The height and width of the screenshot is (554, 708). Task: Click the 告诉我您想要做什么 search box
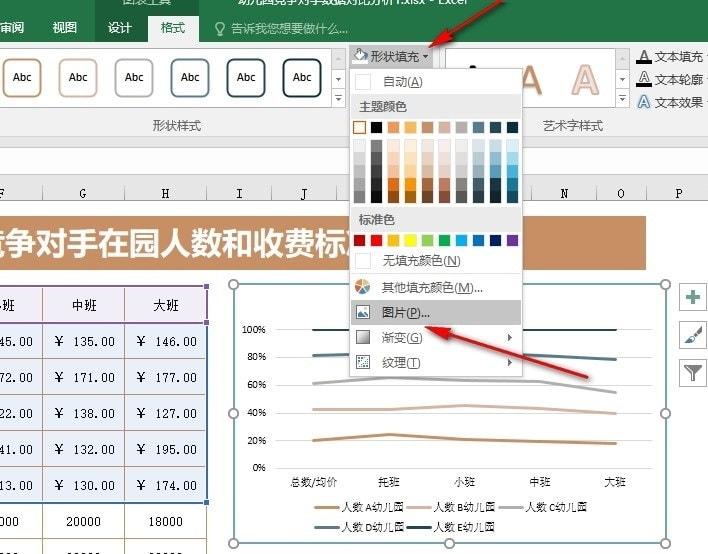tap(289, 29)
